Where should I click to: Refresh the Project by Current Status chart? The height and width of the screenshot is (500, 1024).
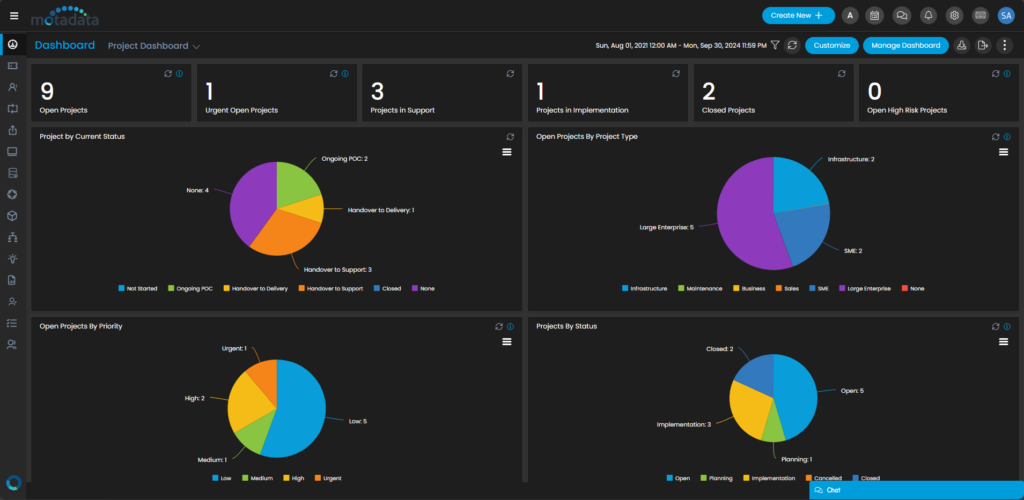[510, 137]
